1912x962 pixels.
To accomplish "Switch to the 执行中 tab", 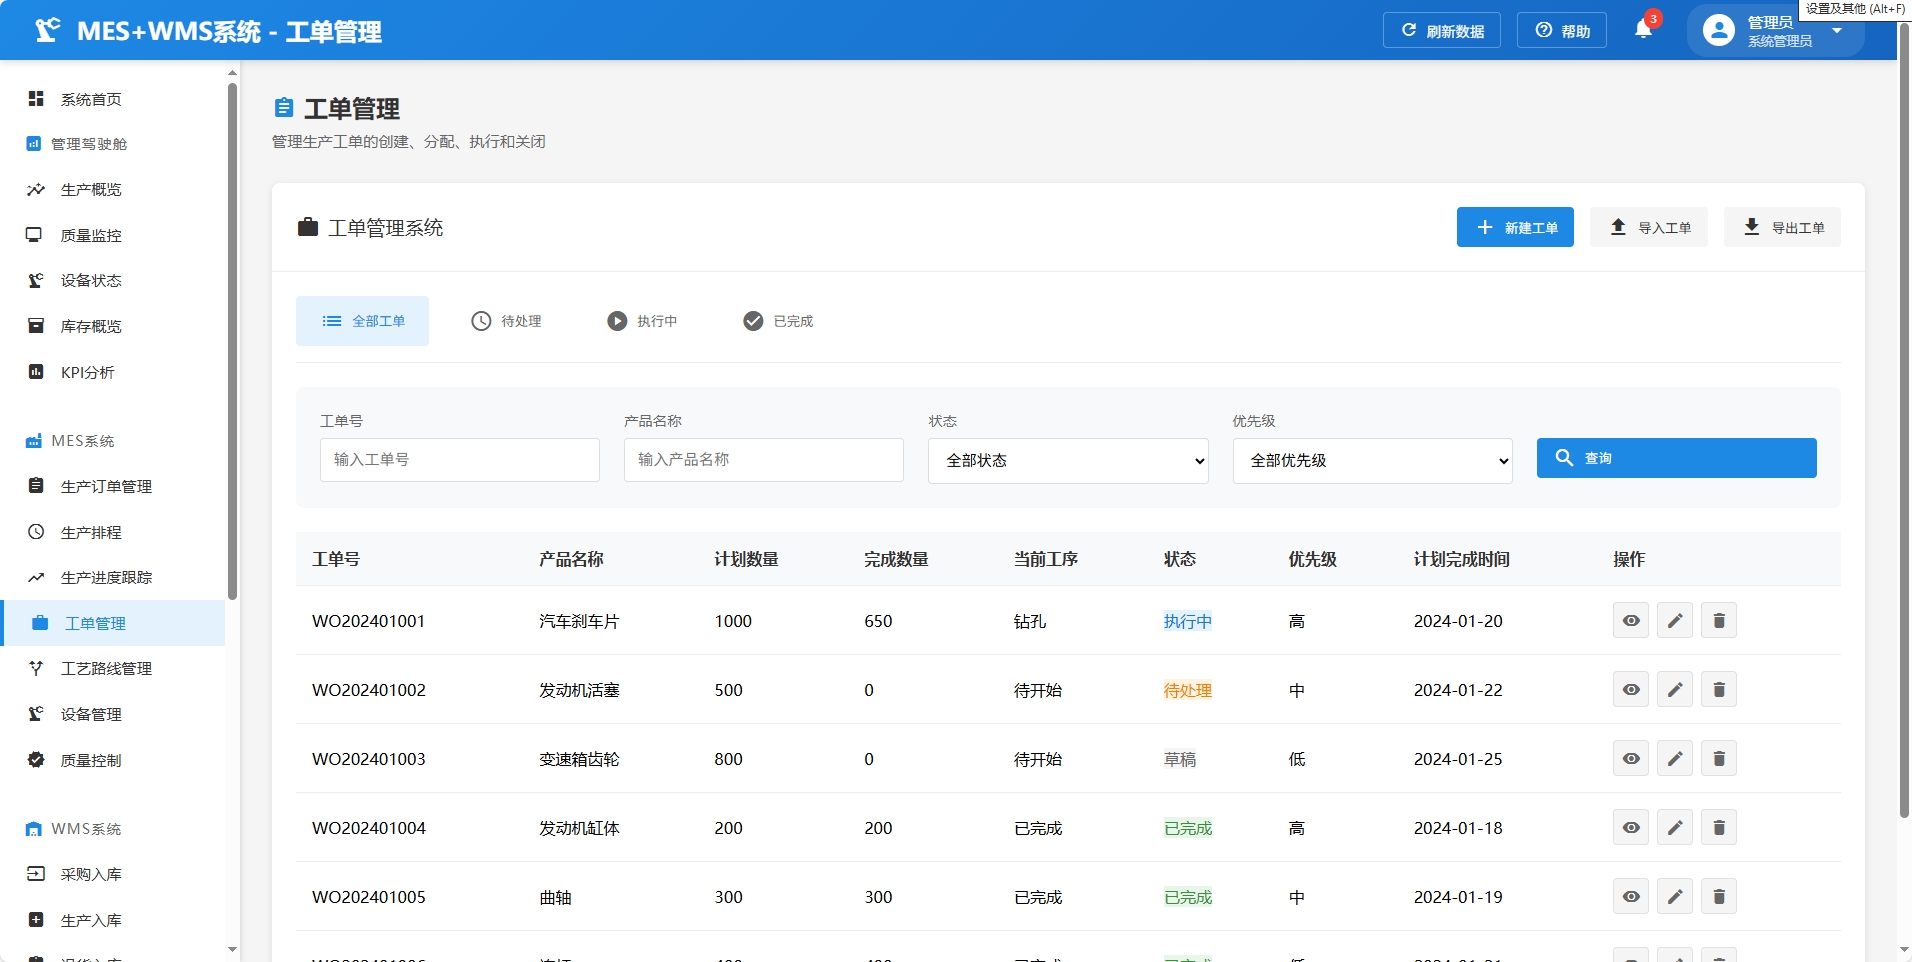I will (642, 321).
